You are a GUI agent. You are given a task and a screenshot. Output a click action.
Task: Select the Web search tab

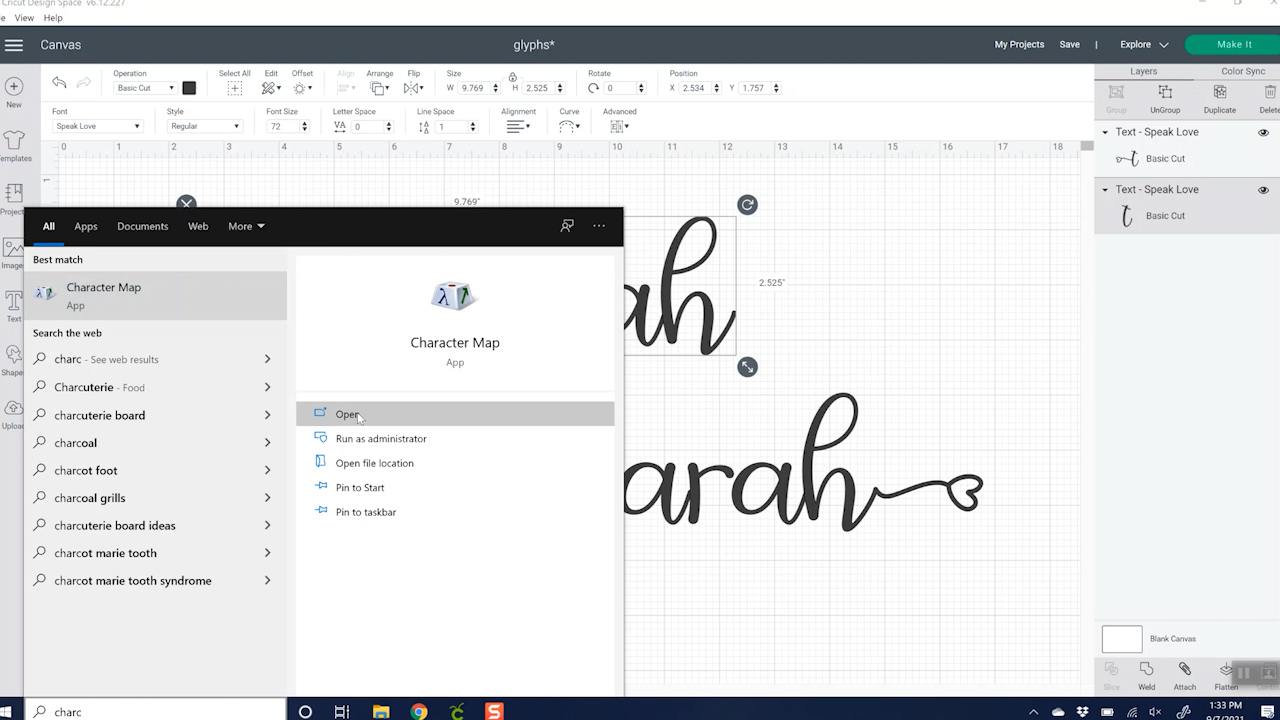pos(198,226)
